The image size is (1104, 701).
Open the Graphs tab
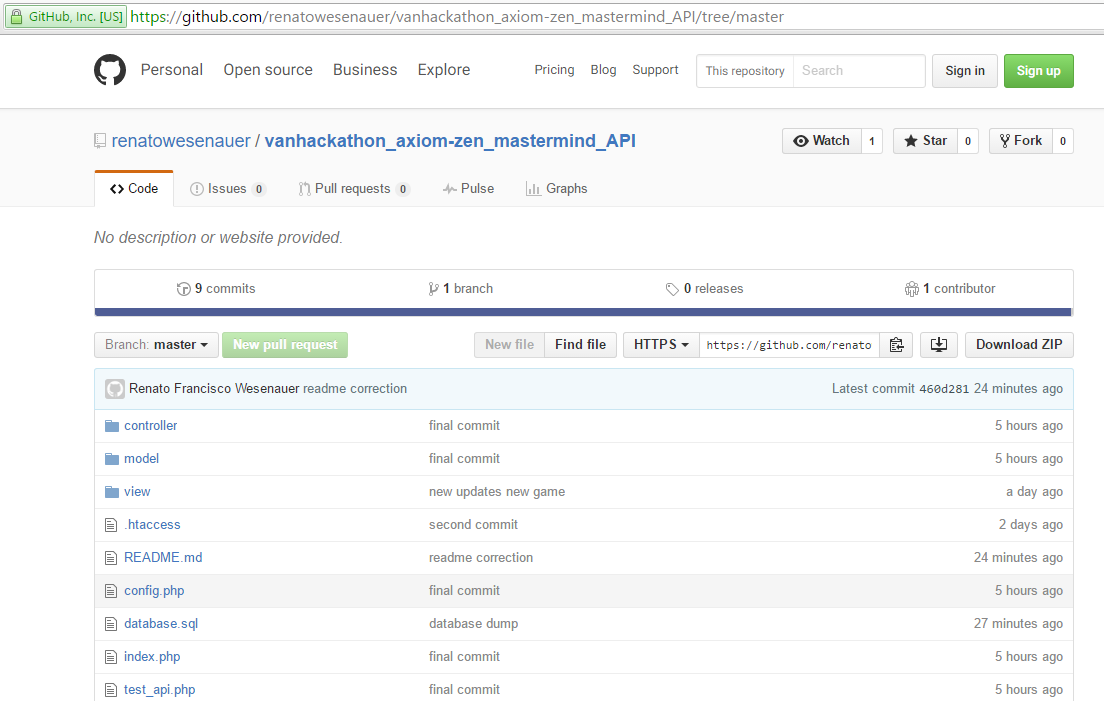(x=556, y=189)
